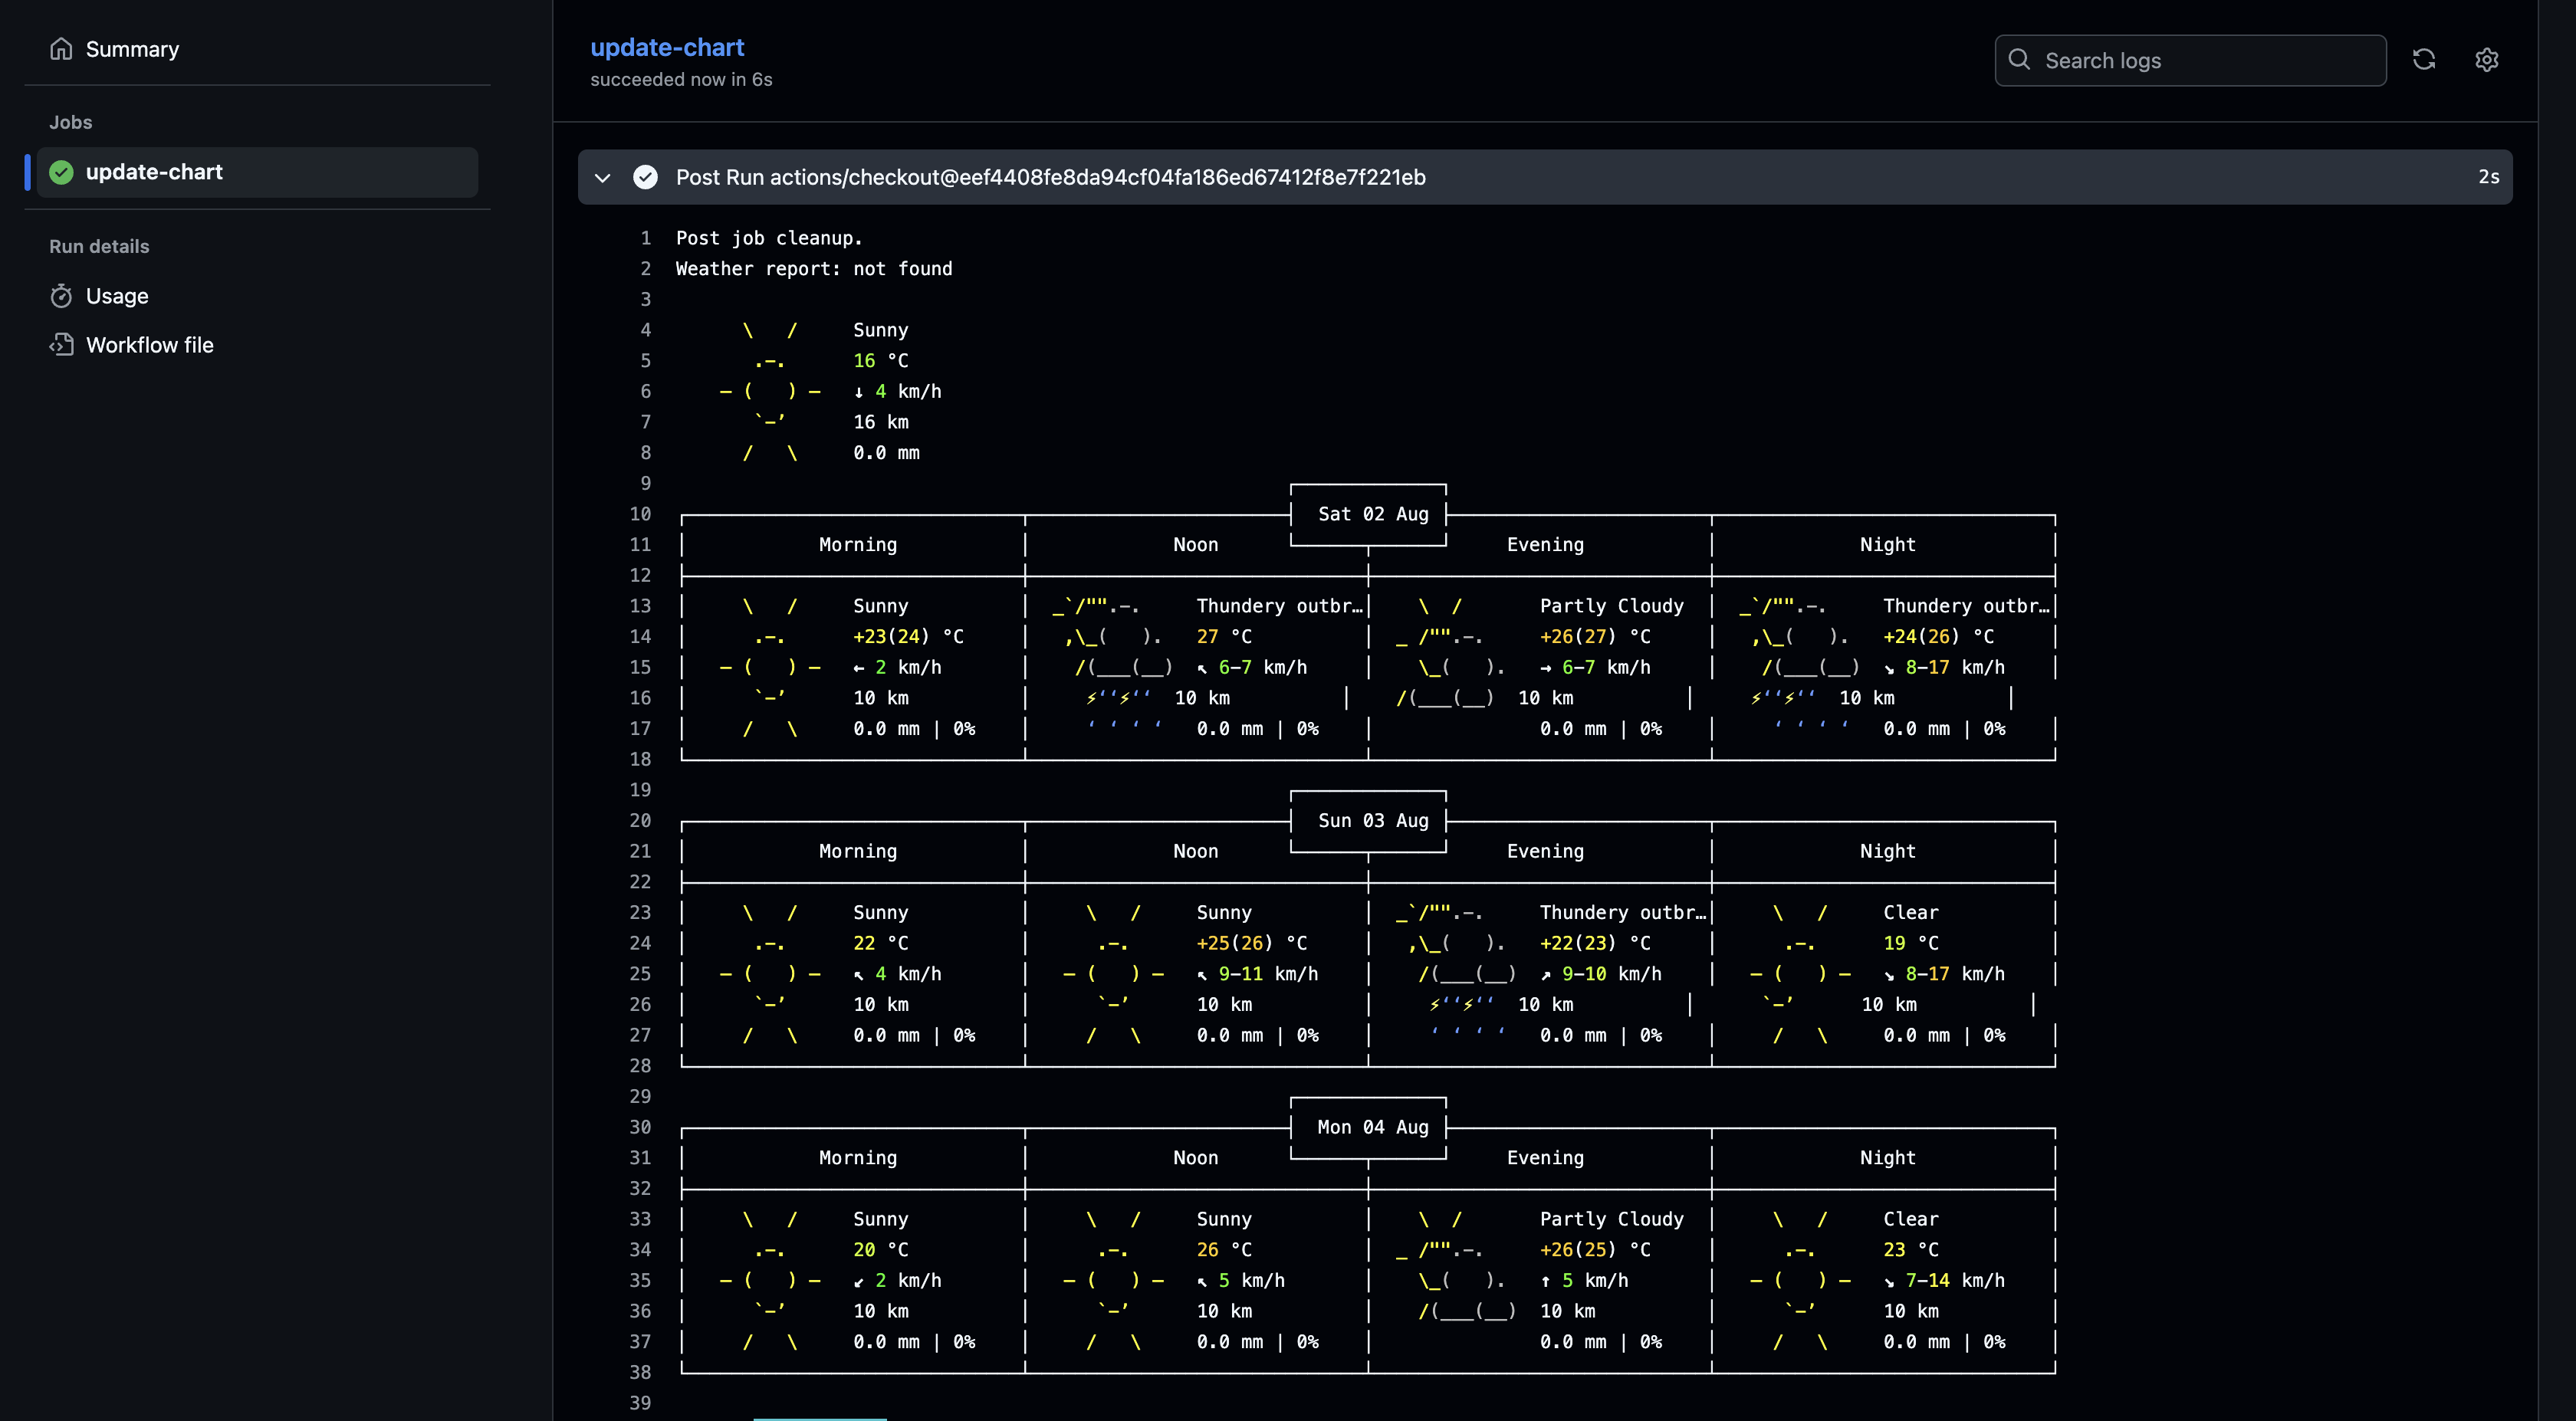Click the 'Mon 04 Aug' date label

click(x=1373, y=1127)
